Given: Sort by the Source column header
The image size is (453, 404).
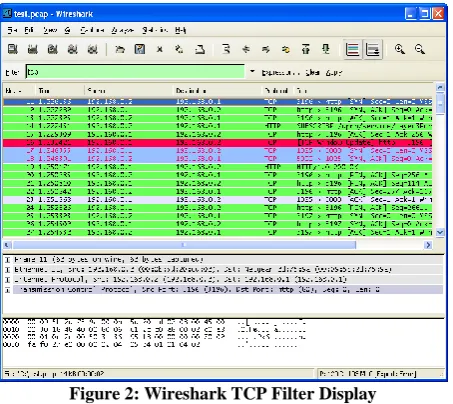Looking at the screenshot, I should pyautogui.click(x=128, y=90).
